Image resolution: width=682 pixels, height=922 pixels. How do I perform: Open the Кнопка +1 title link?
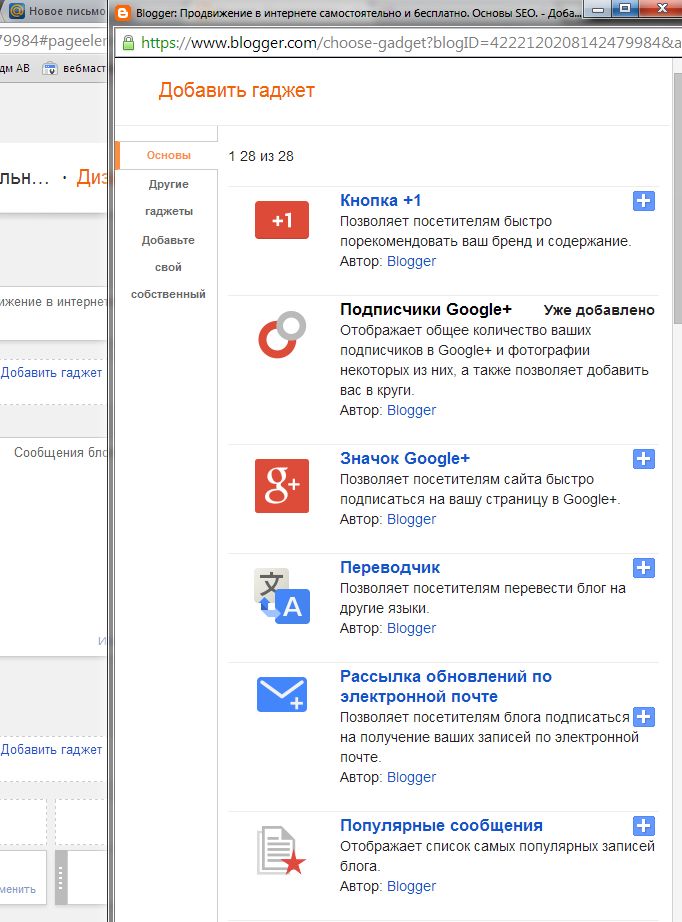380,200
